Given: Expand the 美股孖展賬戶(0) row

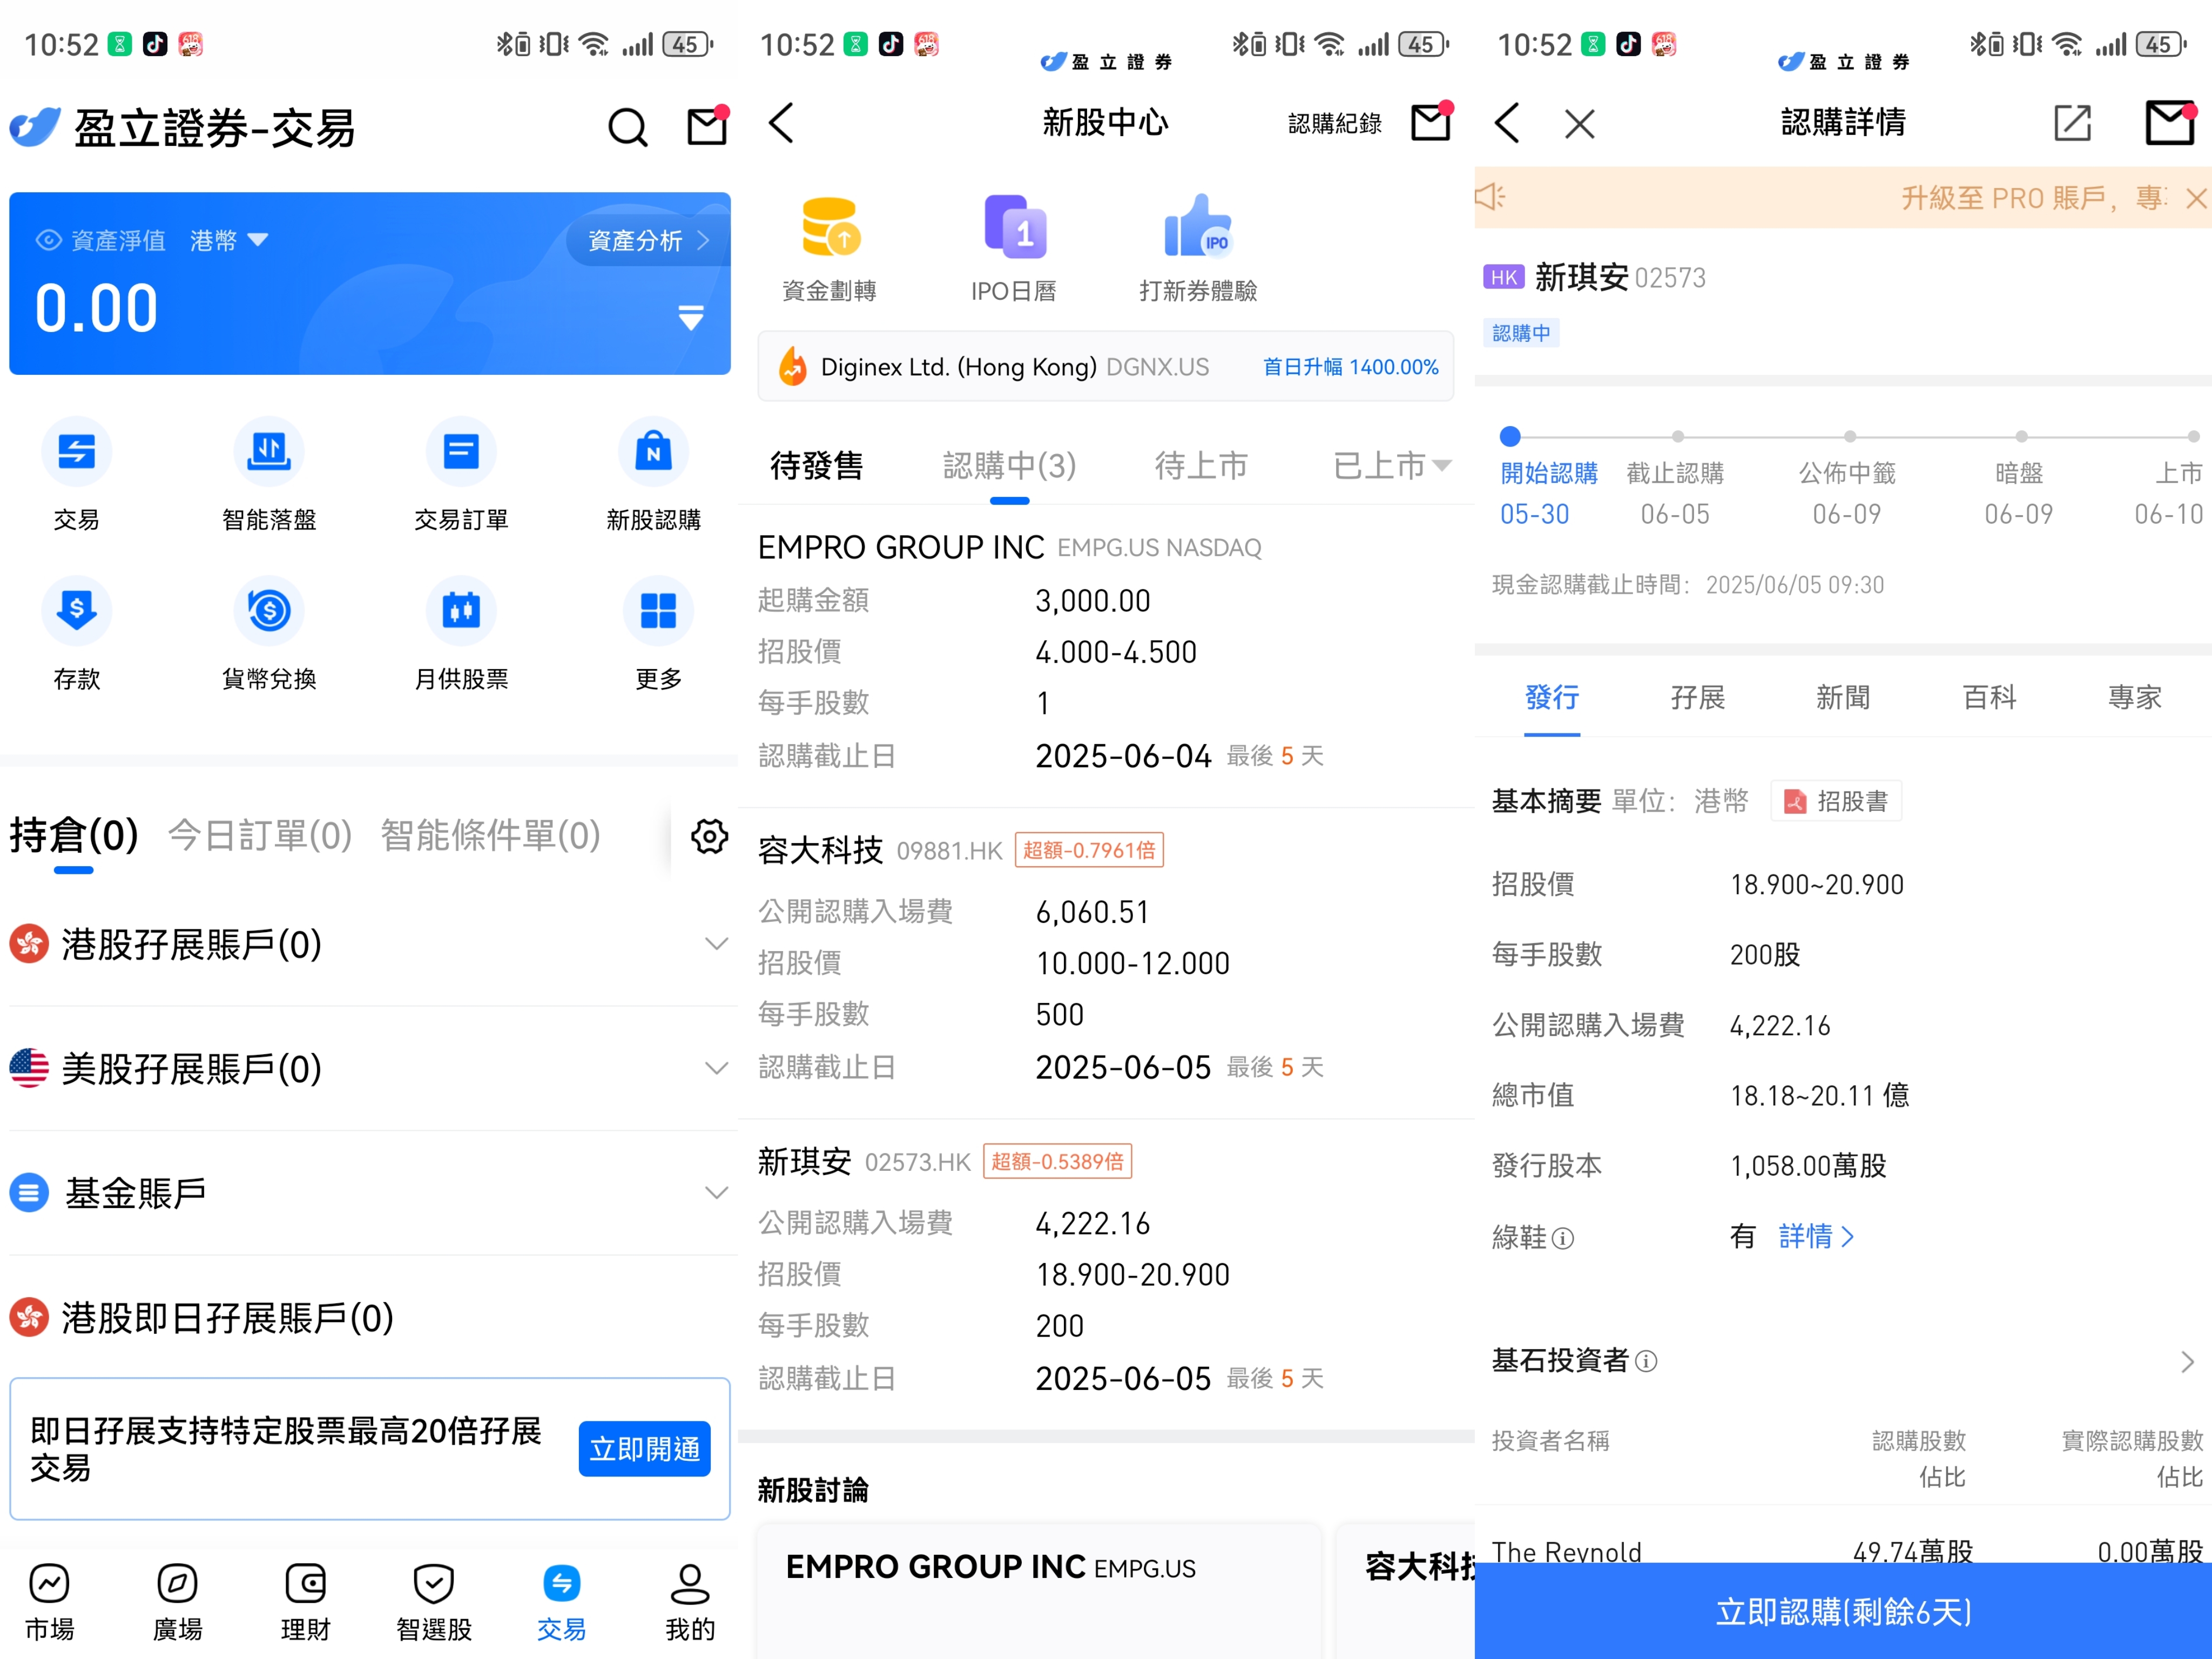Looking at the screenshot, I should 370,1069.
